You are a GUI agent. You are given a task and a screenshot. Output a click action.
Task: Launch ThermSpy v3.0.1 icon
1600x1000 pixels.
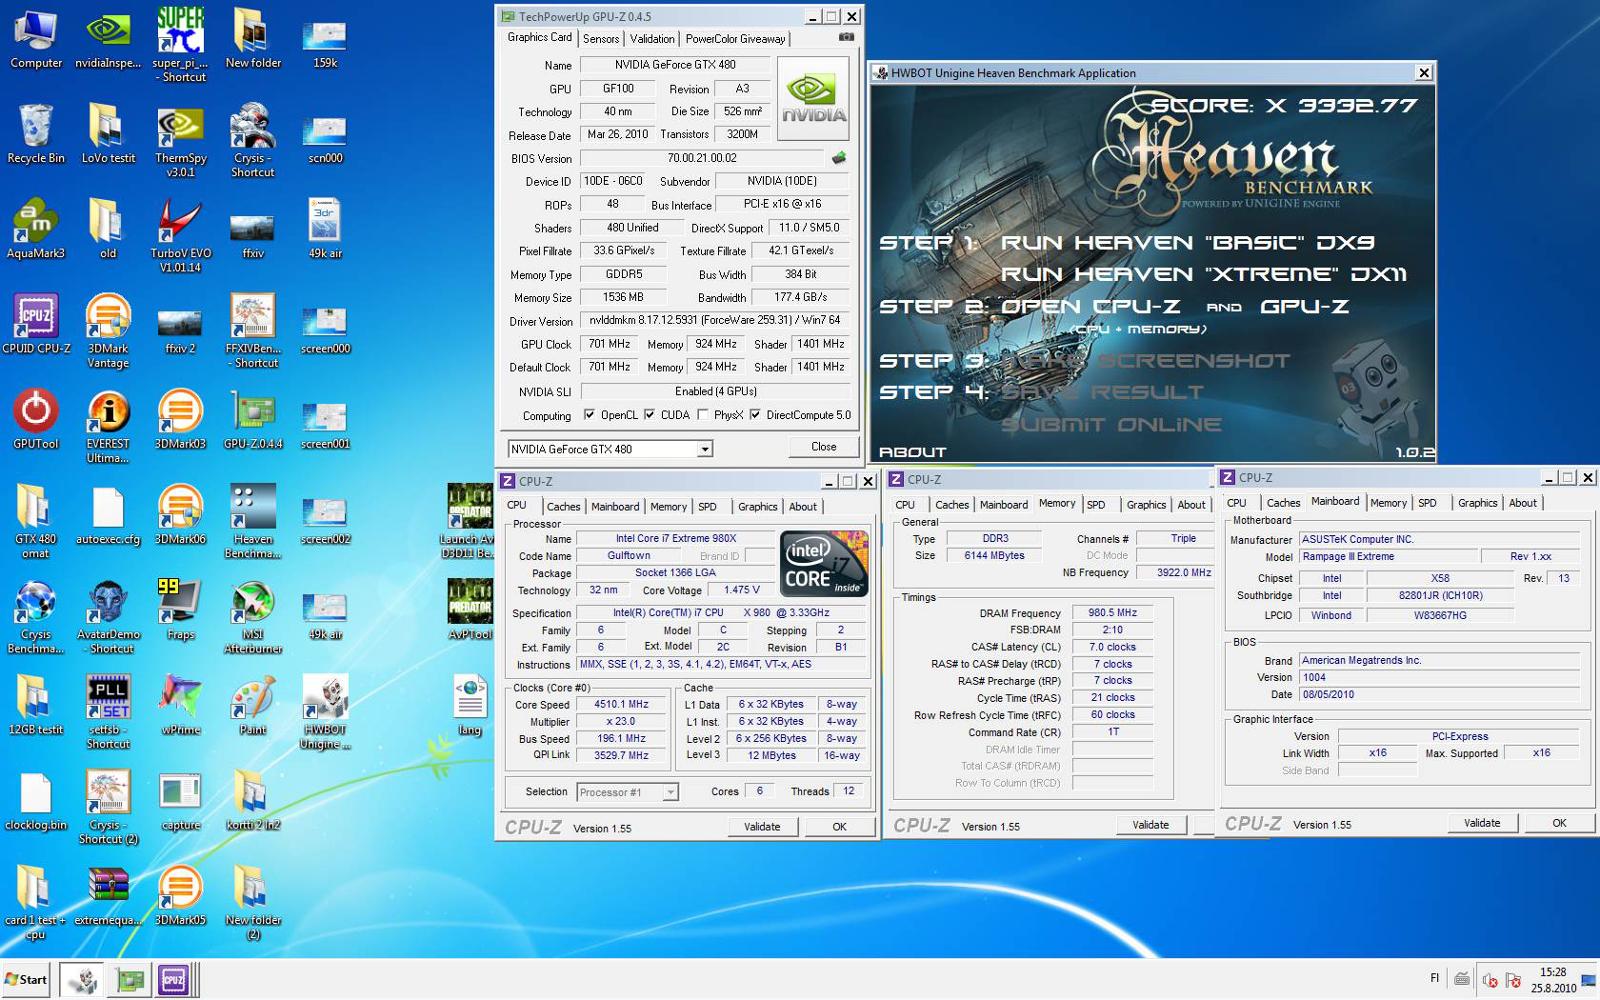tap(181, 140)
